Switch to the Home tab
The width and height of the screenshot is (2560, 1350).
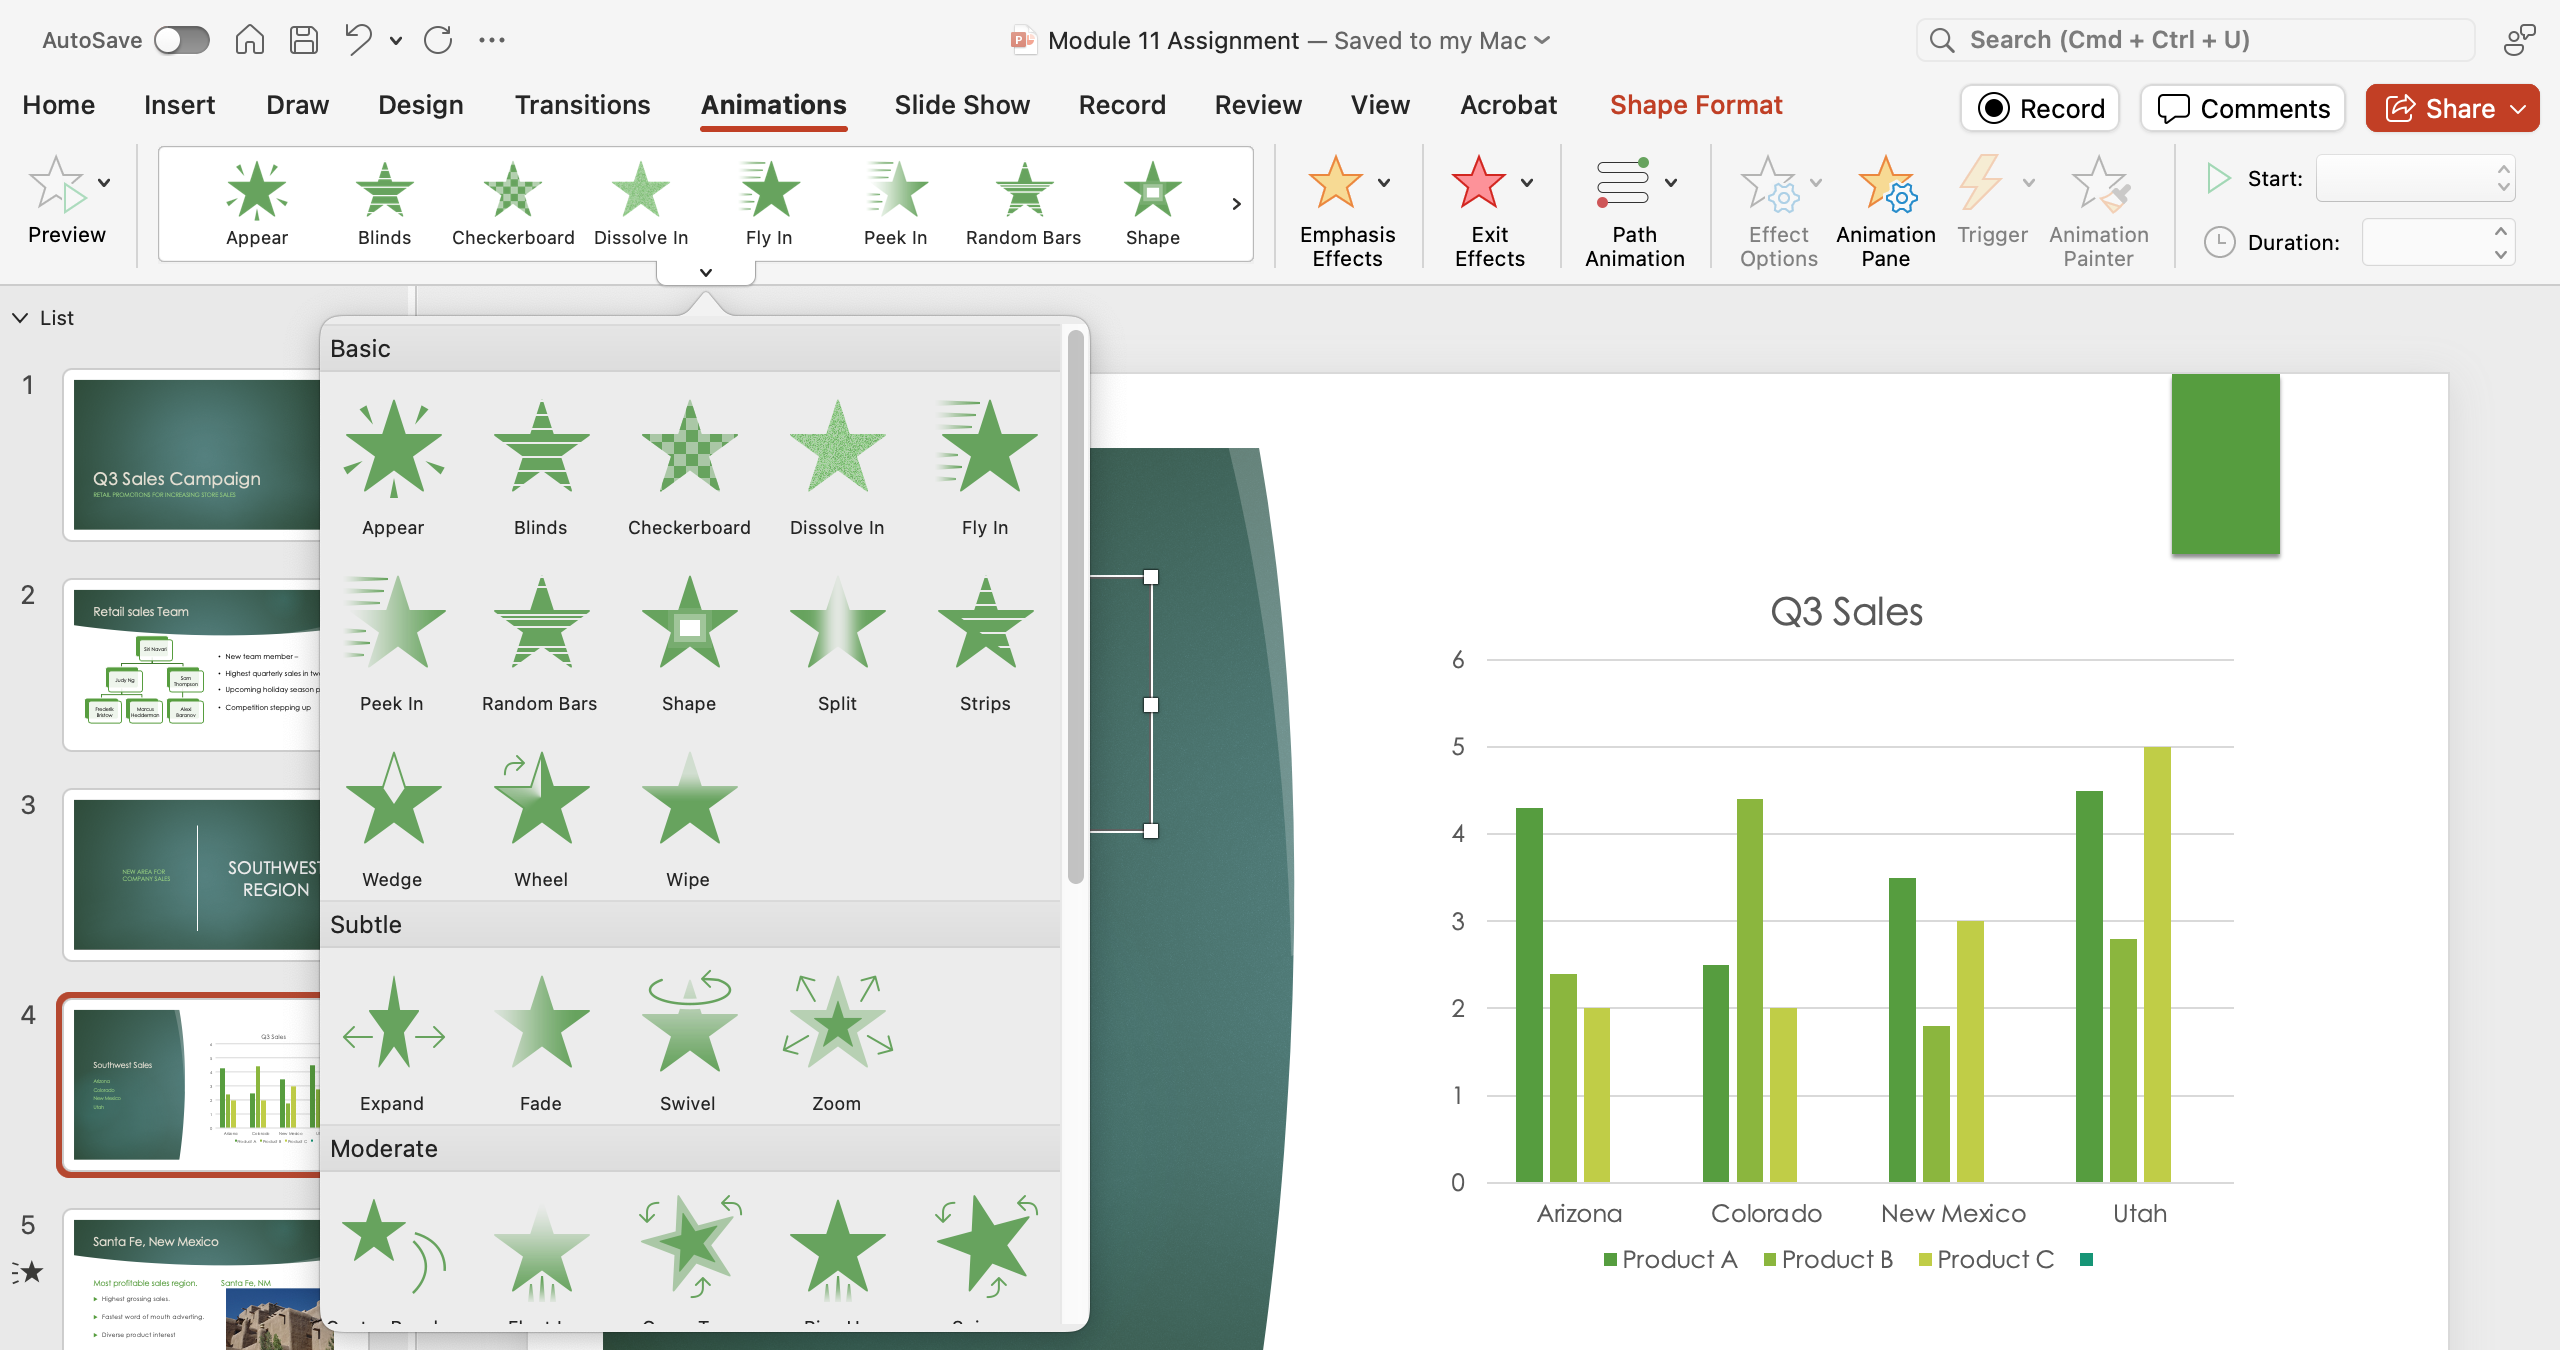click(59, 105)
